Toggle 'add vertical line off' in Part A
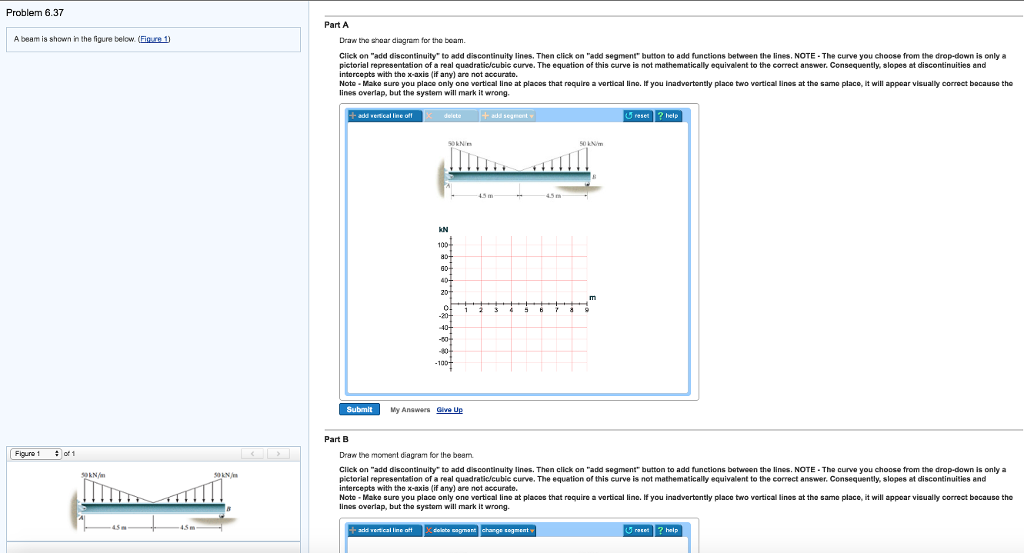The width and height of the screenshot is (1024, 553). point(385,116)
